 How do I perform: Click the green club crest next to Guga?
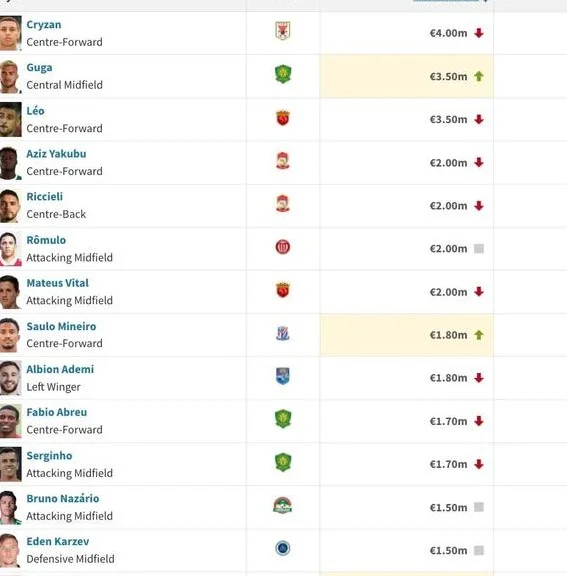(x=283, y=74)
